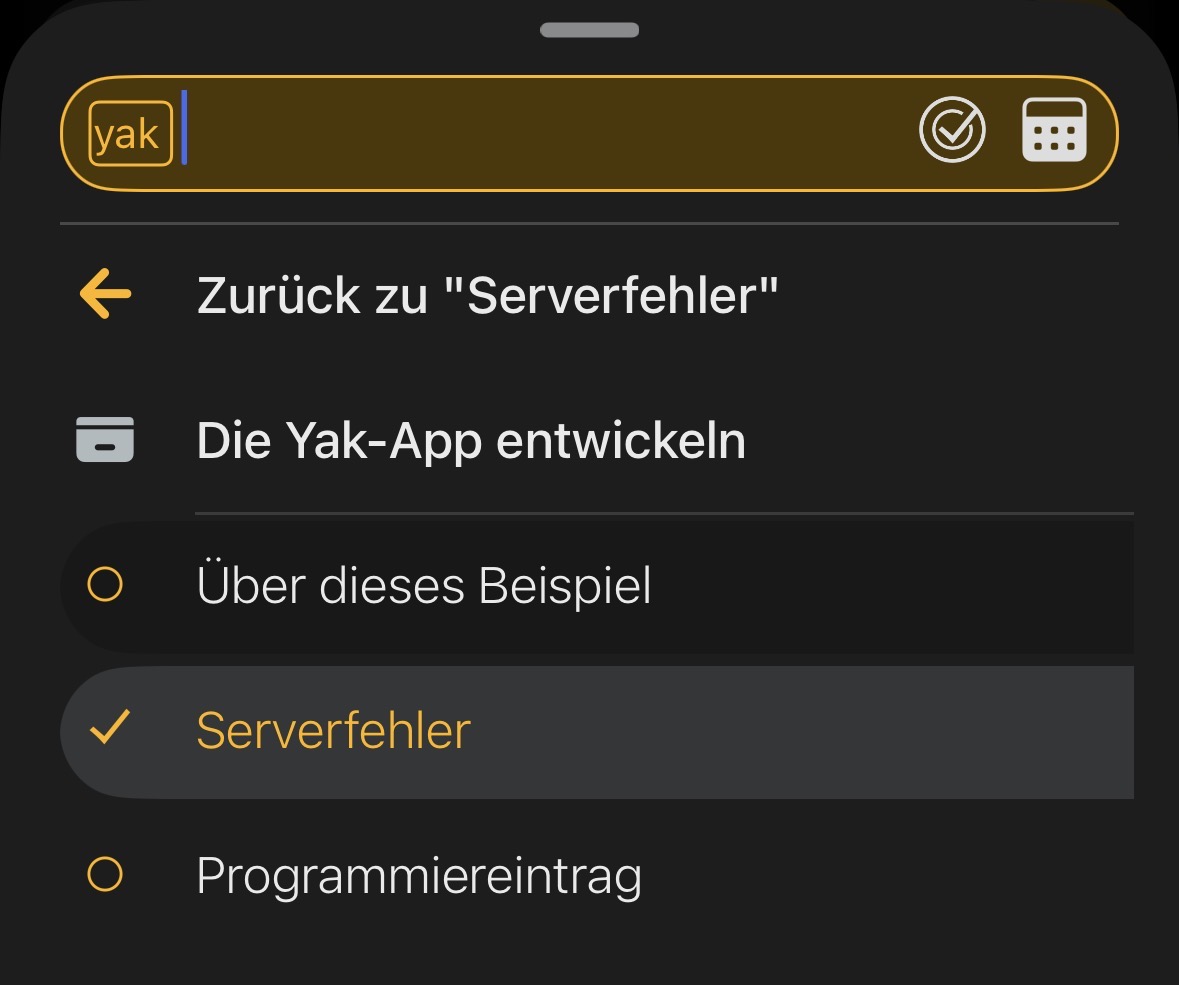Select the circle beside Programmiereintrag
This screenshot has width=1179, height=985.
pos(105,875)
